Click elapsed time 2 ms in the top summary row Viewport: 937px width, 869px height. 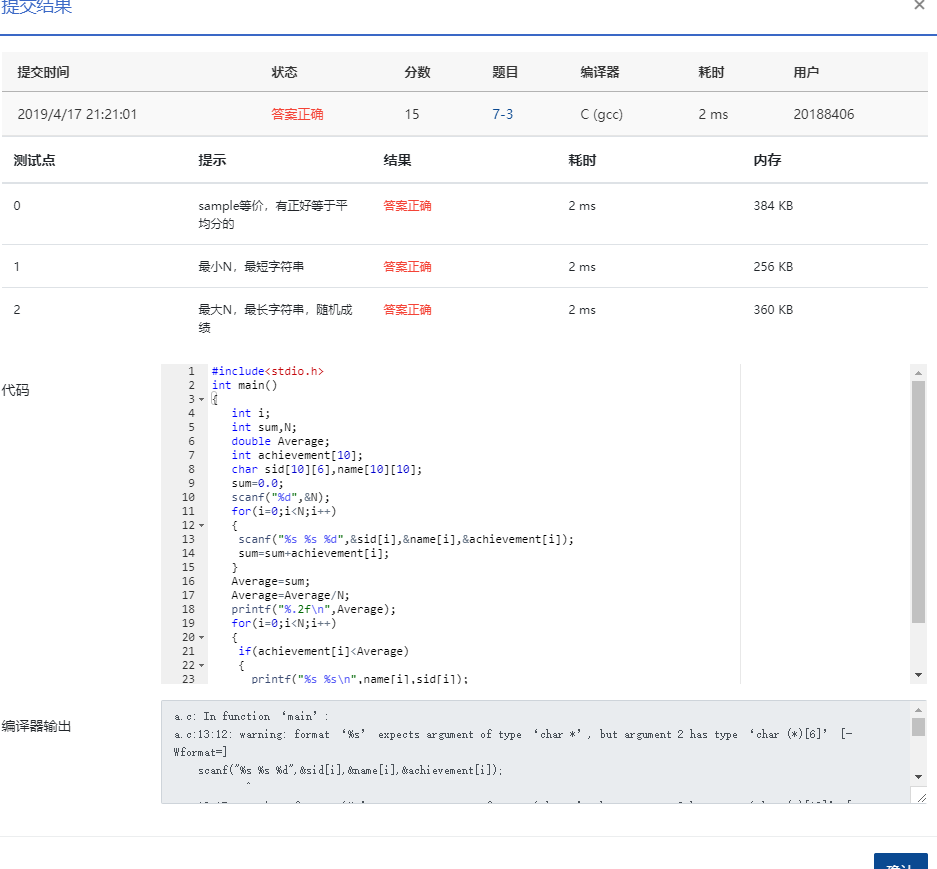coord(714,114)
